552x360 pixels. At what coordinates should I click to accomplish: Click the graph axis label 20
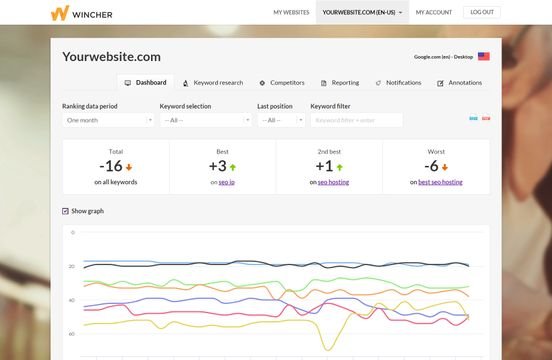coord(72,266)
